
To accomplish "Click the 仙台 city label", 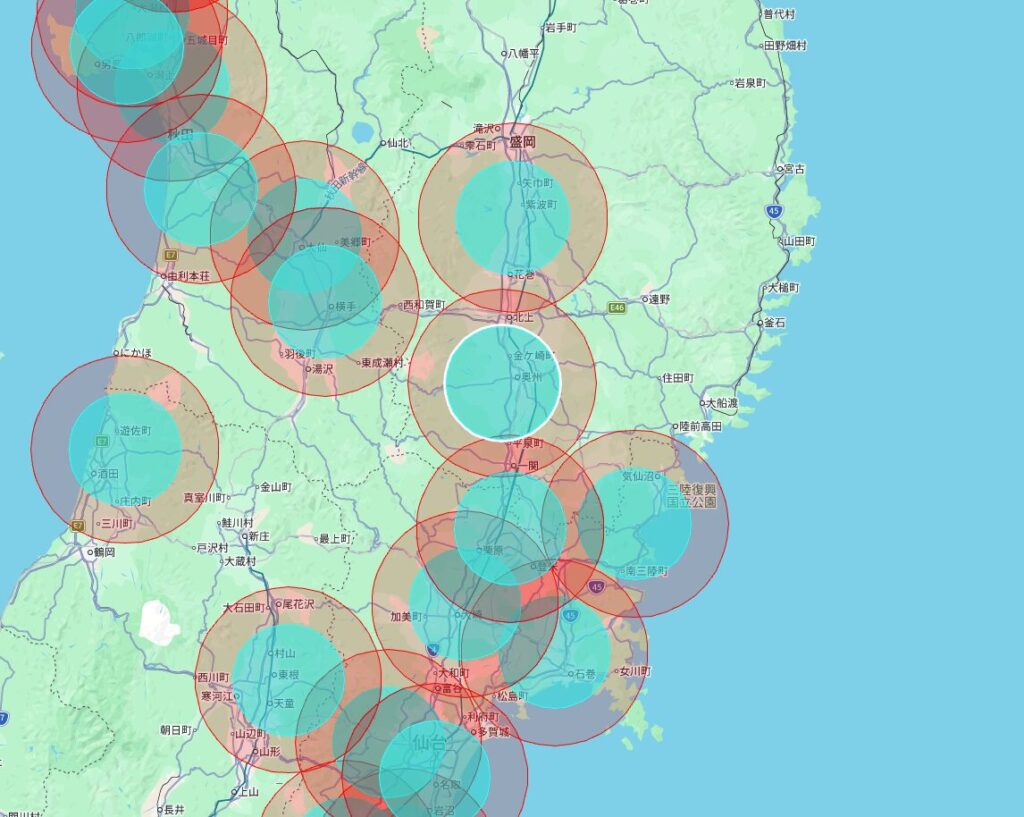I will pyautogui.click(x=429, y=743).
